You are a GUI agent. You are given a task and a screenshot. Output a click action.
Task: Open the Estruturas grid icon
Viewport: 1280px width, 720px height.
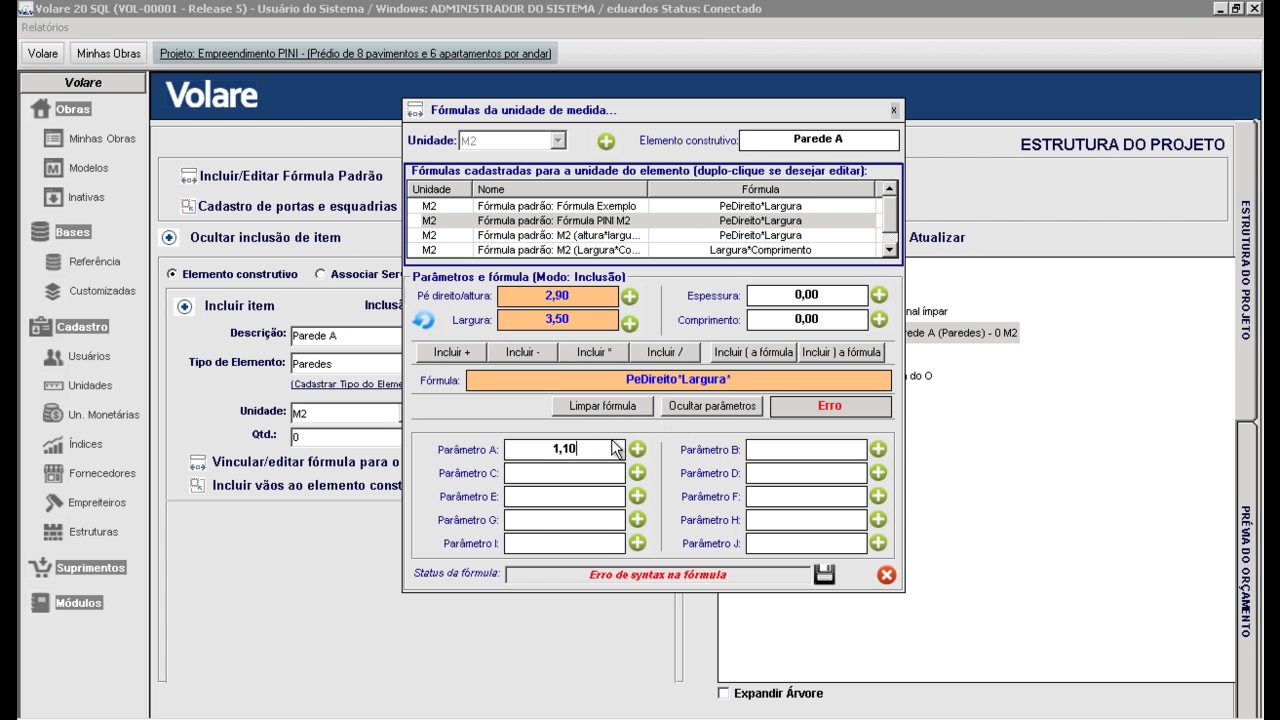[x=53, y=532]
